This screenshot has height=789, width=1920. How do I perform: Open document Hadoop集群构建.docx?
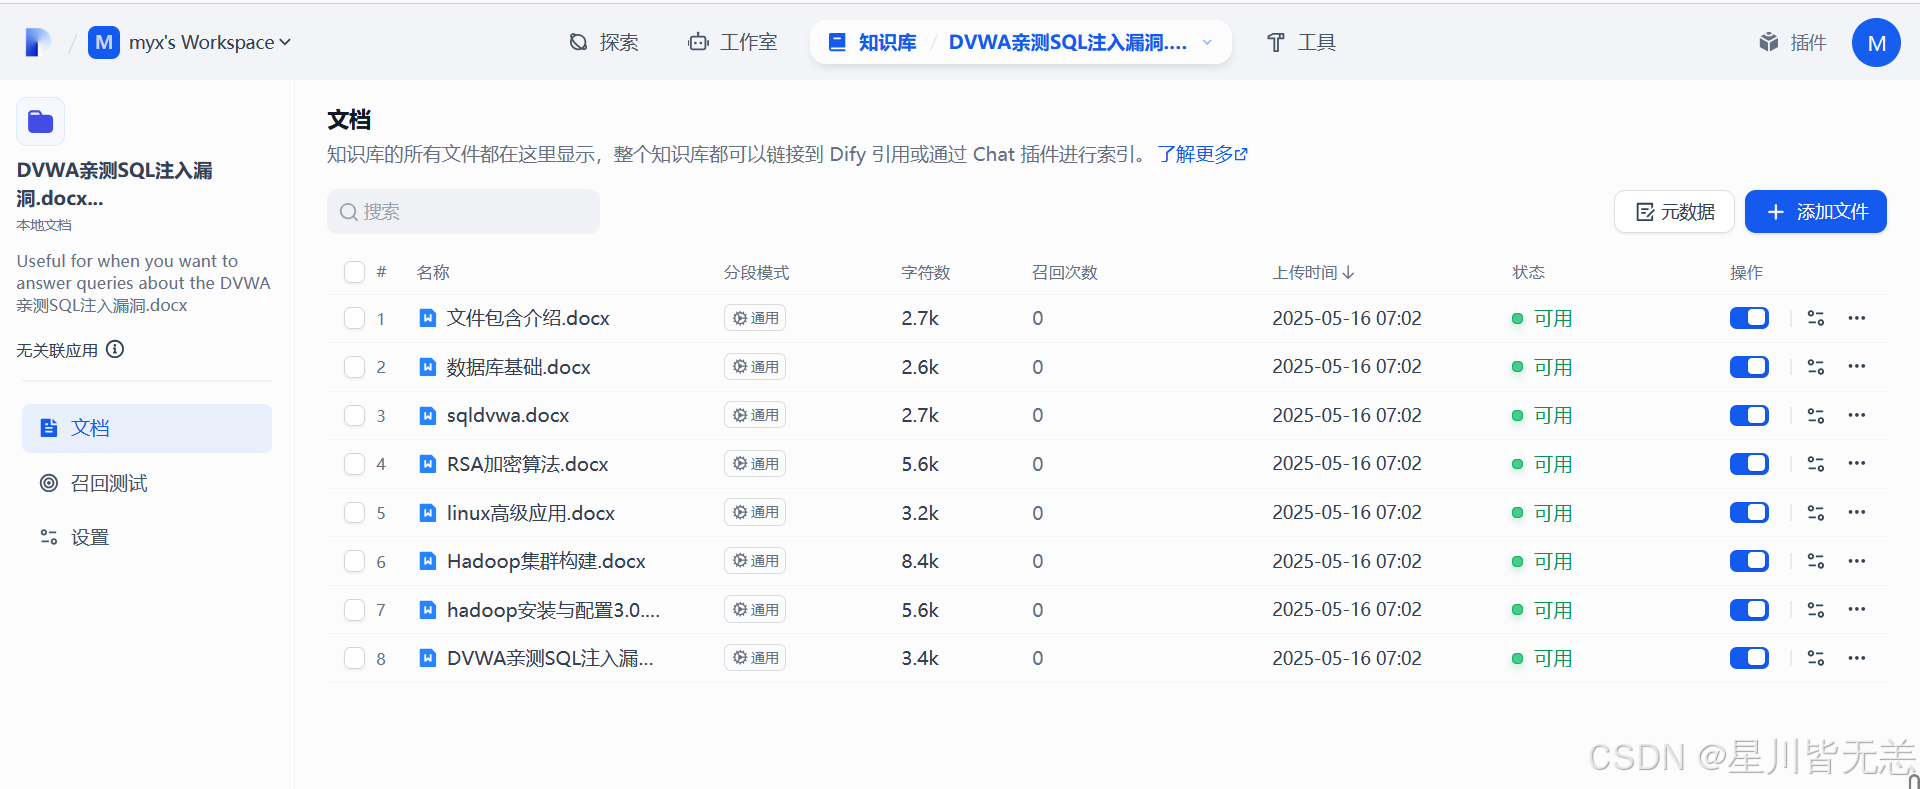pos(546,561)
